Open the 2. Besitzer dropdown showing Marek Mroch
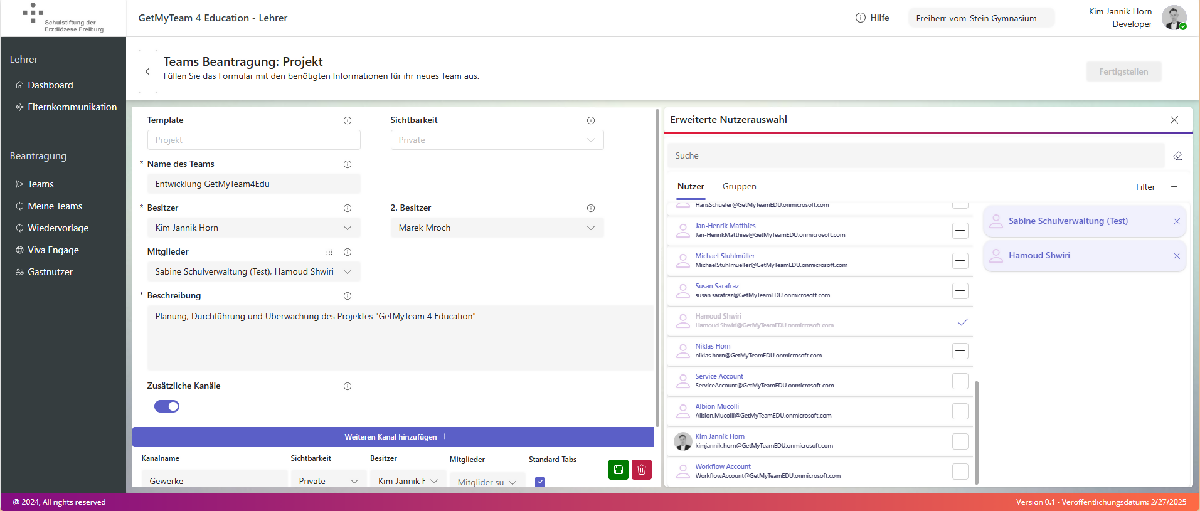This screenshot has width=1200, height=511. (x=497, y=228)
